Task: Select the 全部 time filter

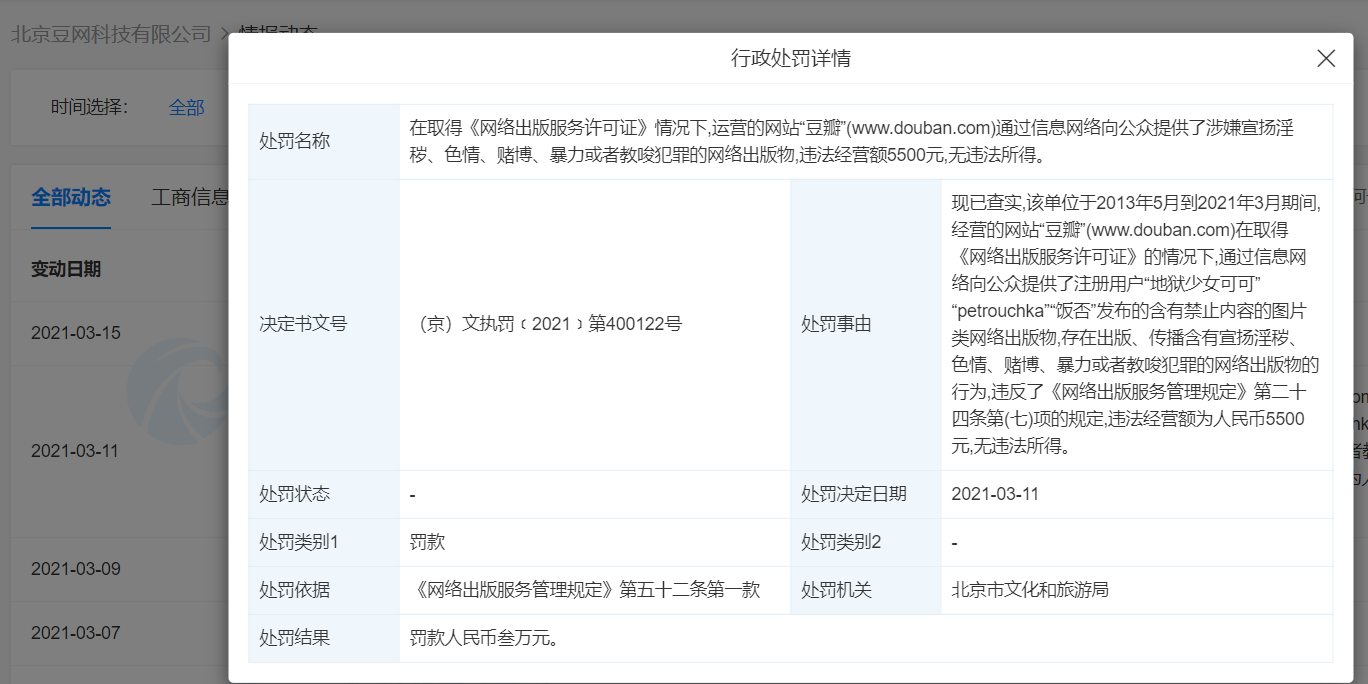Action: pos(186,107)
